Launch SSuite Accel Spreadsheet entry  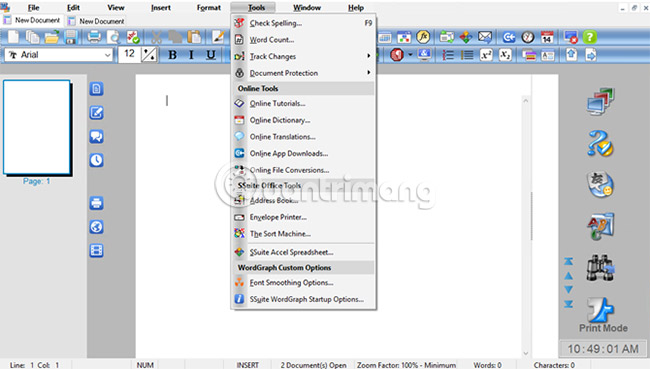point(303,252)
